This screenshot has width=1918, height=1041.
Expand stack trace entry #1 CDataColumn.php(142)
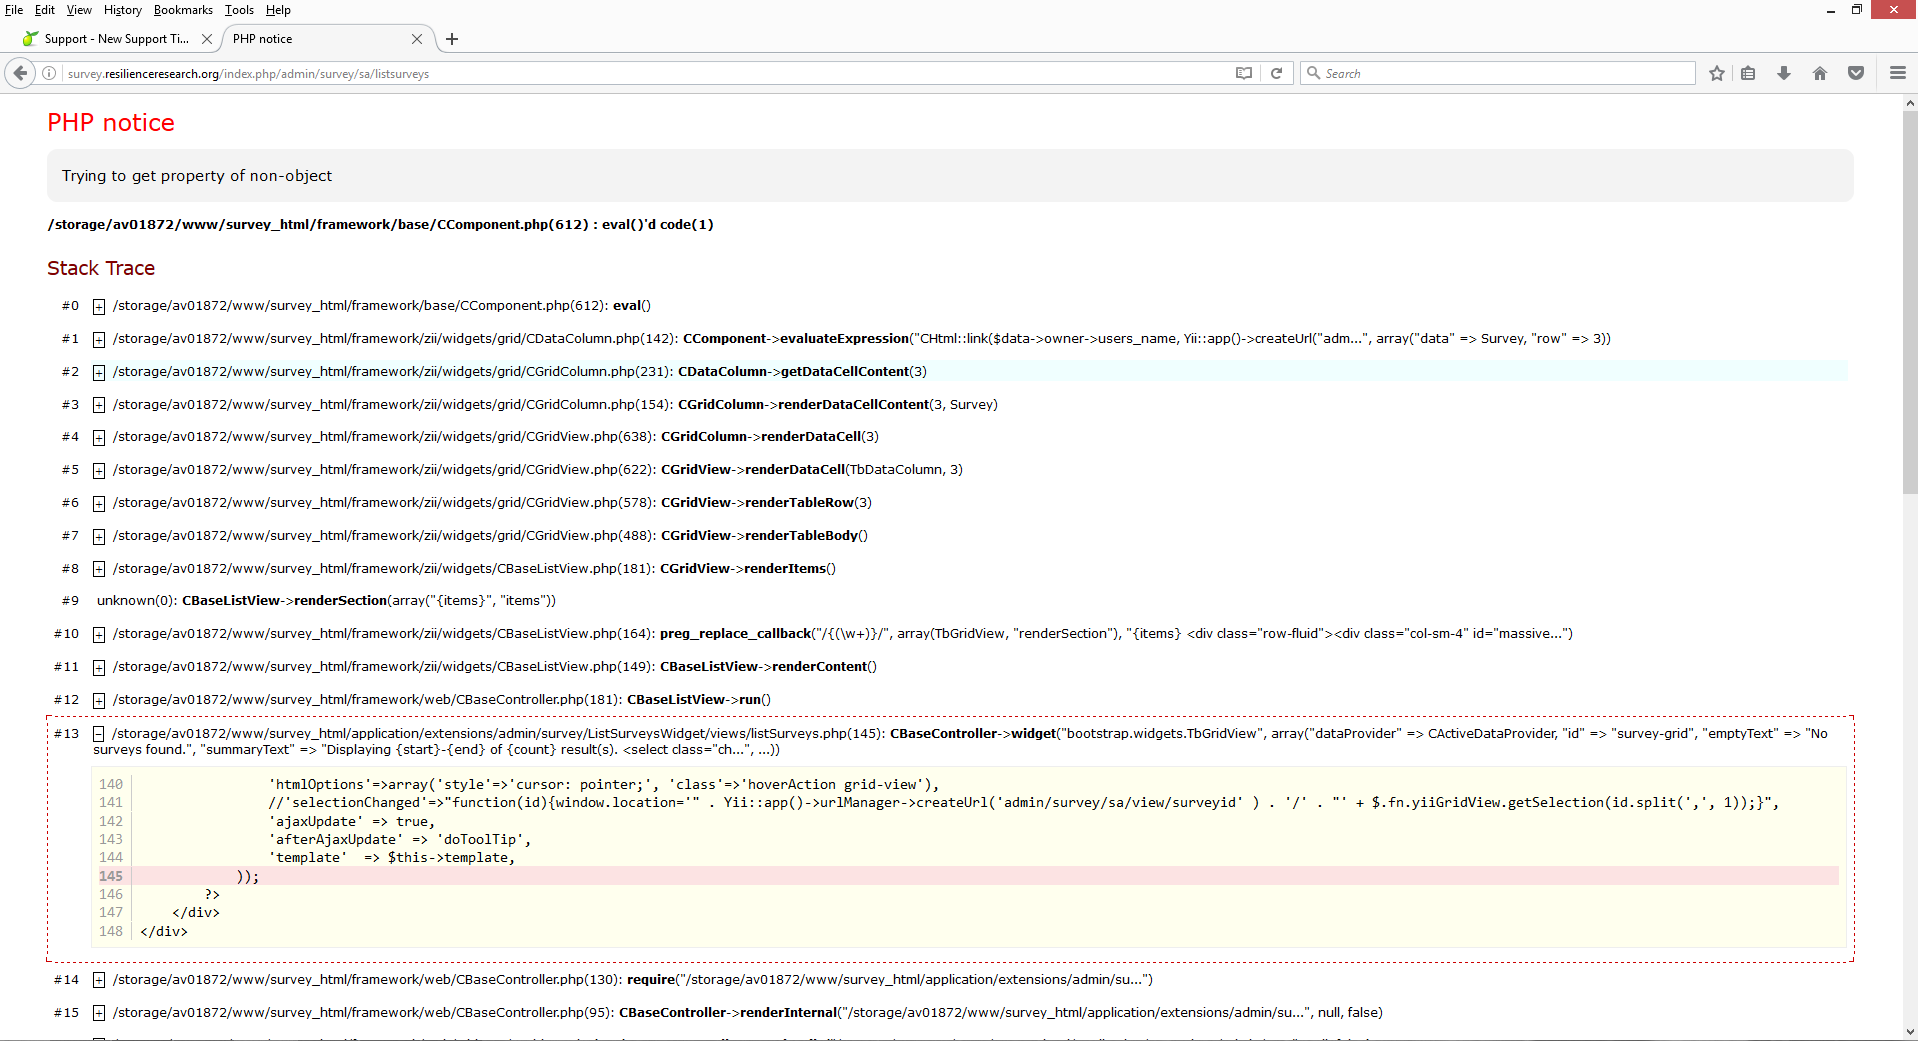tap(99, 339)
